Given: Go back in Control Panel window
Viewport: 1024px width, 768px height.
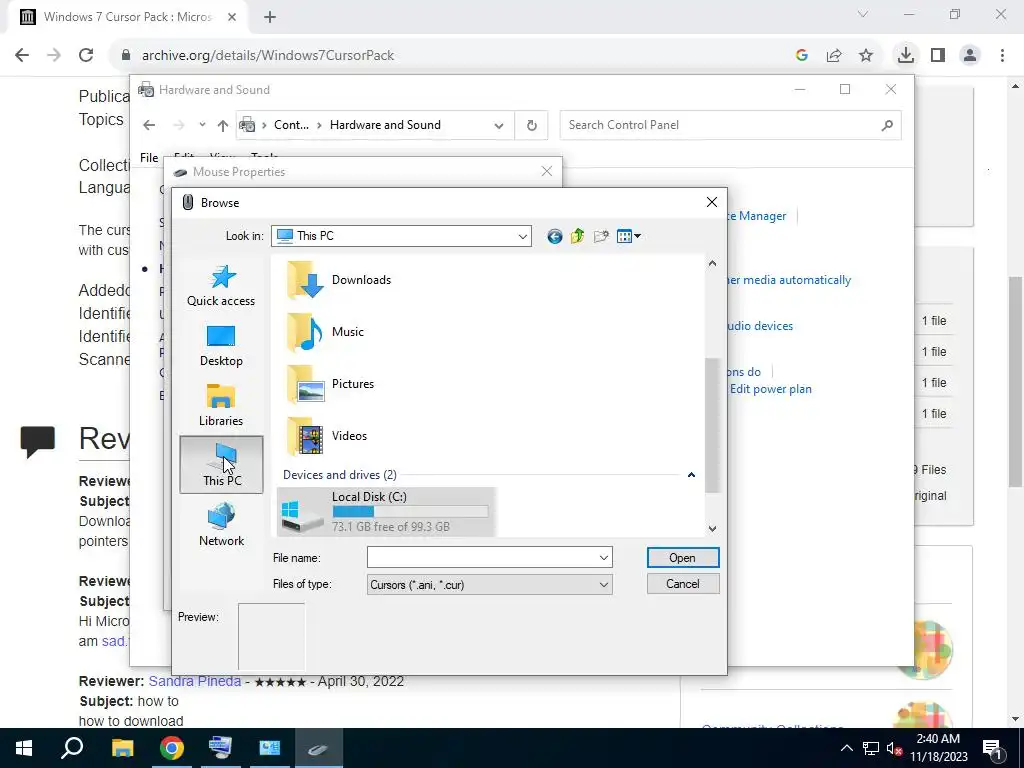Looking at the screenshot, I should [x=149, y=125].
